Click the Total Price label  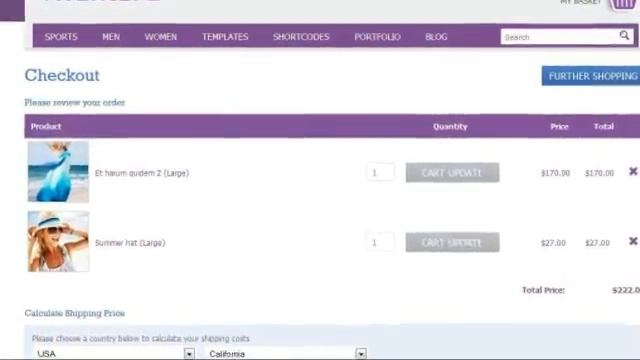tap(543, 290)
